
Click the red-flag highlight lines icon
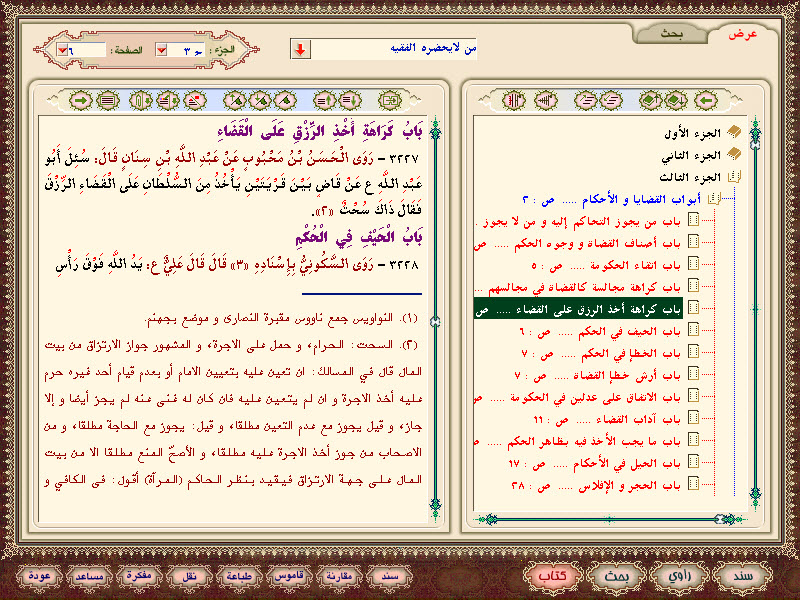[x=194, y=101]
